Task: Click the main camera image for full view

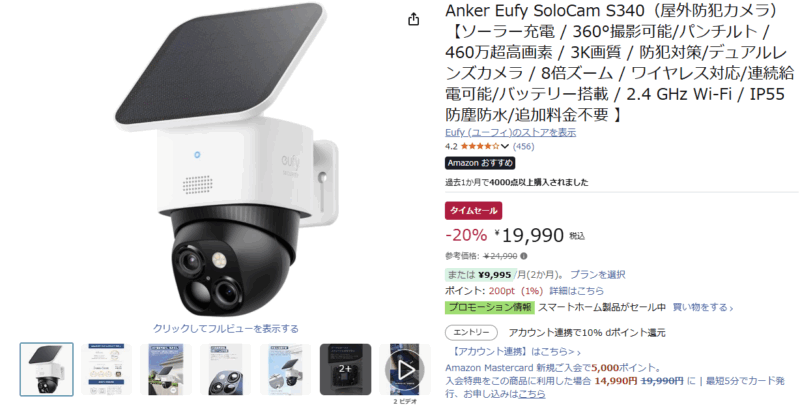Action: click(x=226, y=161)
